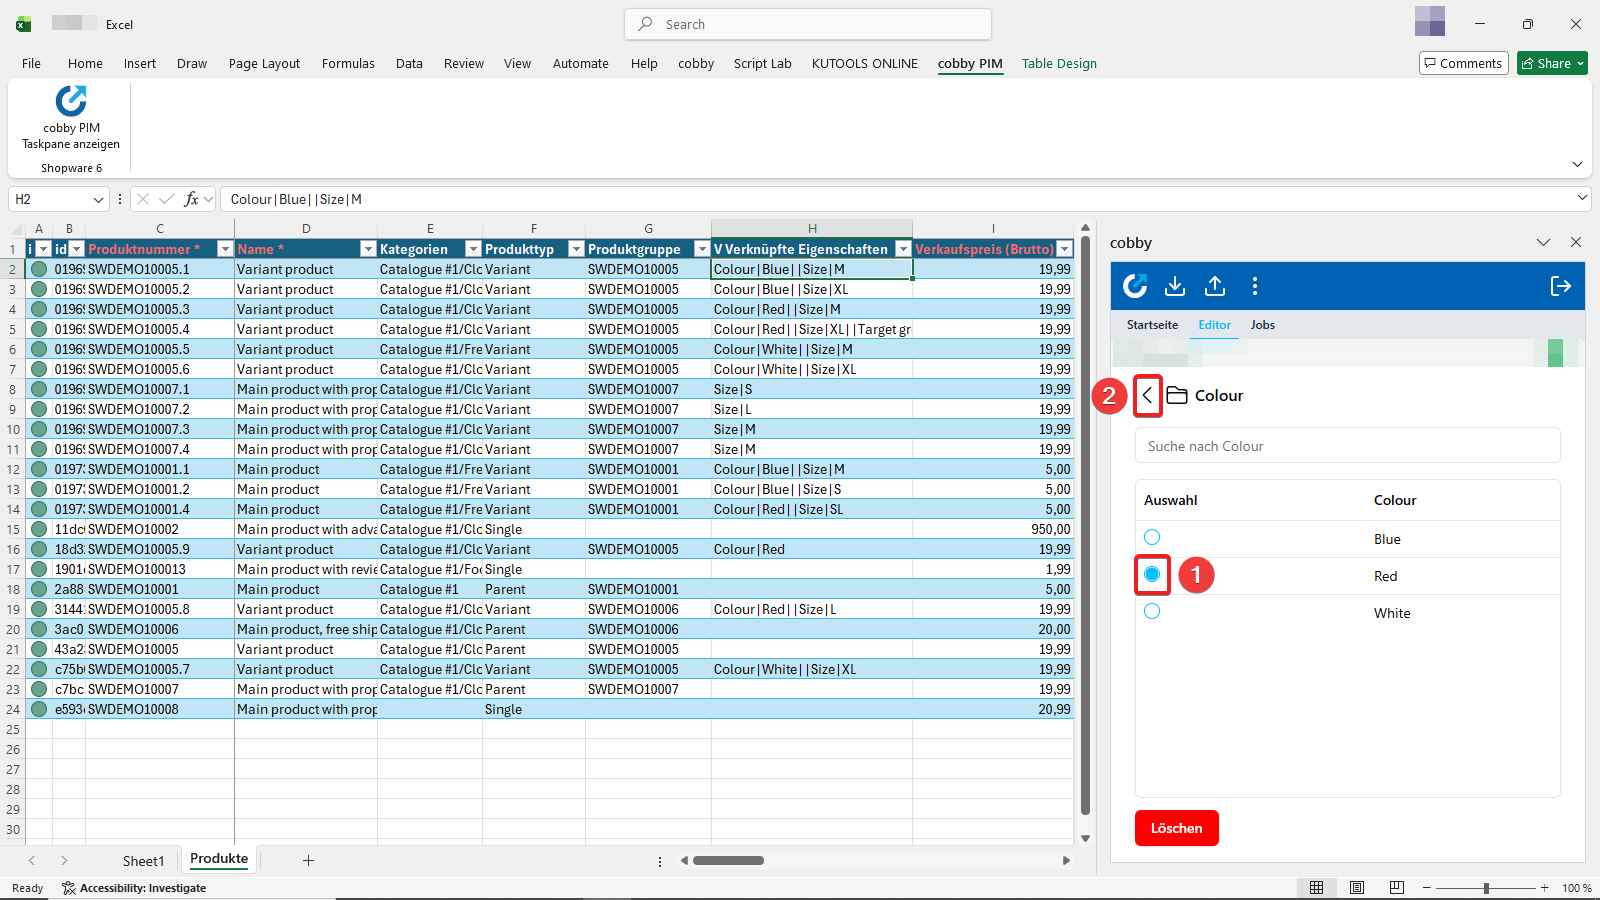Click the download icon in cobby pane

[1175, 287]
